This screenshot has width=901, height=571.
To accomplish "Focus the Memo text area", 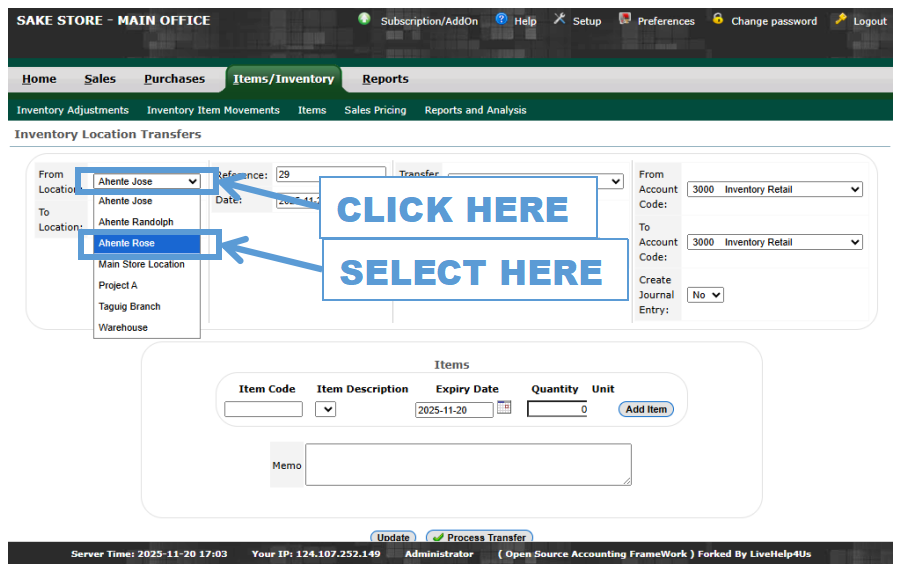I will point(468,464).
